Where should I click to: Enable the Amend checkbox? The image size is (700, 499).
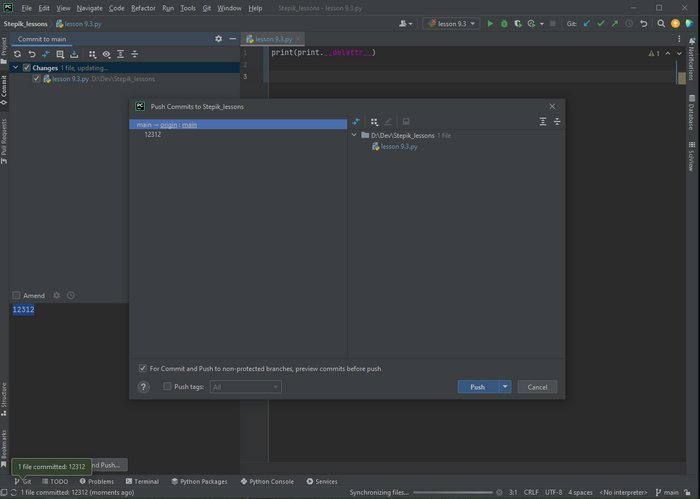point(17,296)
